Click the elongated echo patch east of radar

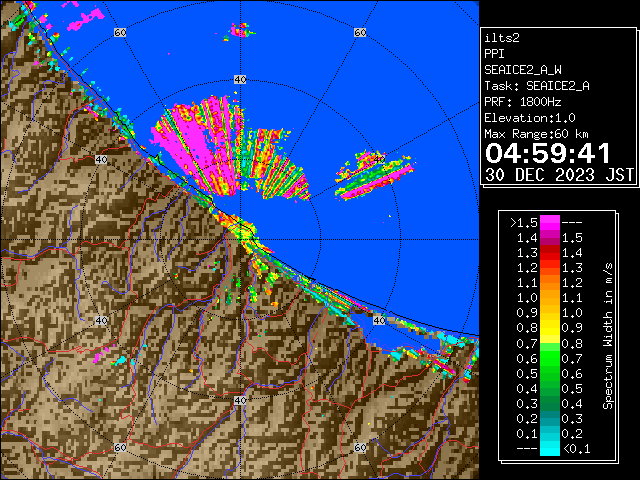374,176
